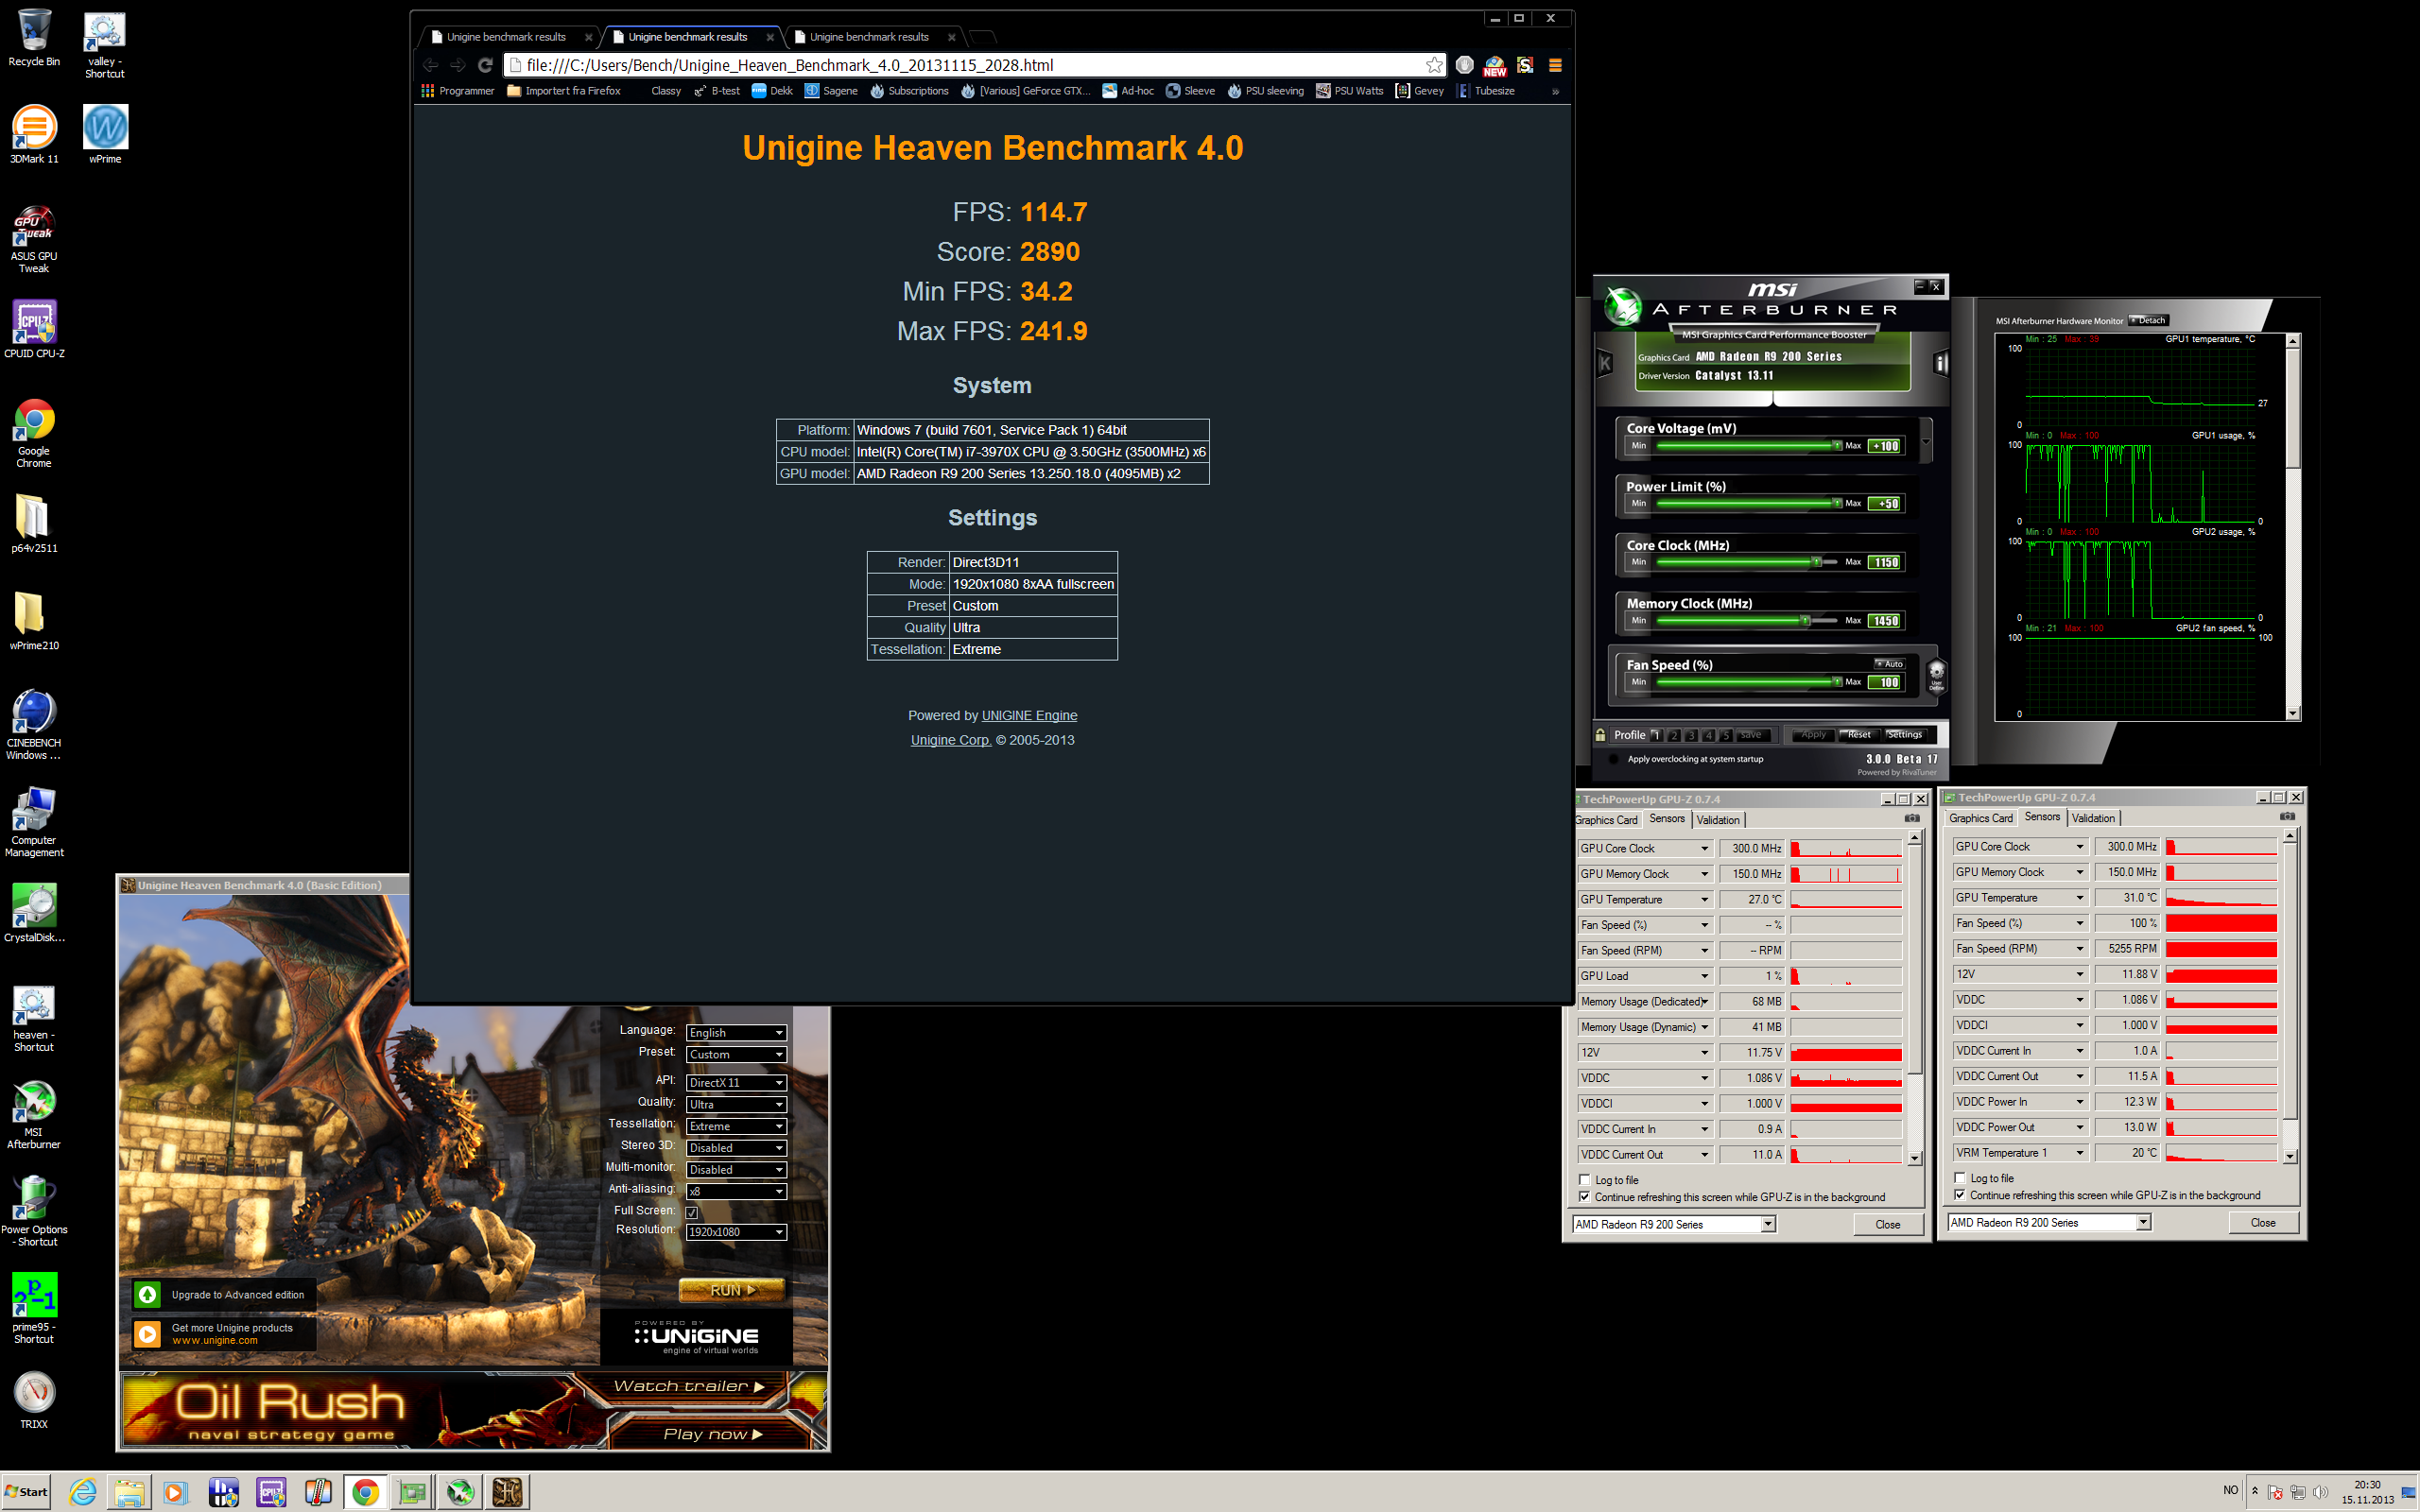Click the Heaven benchmark taskbar icon
This screenshot has width=2420, height=1512.
(x=507, y=1492)
